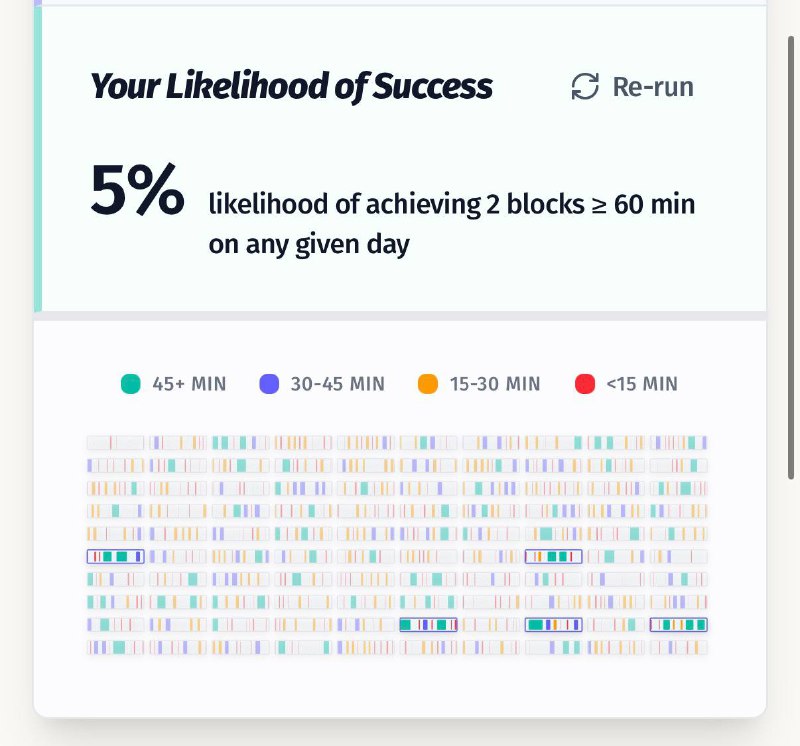Open the highlighted day bar in row nine, sixth column
Screen dimensions: 800x746
tap(428, 624)
